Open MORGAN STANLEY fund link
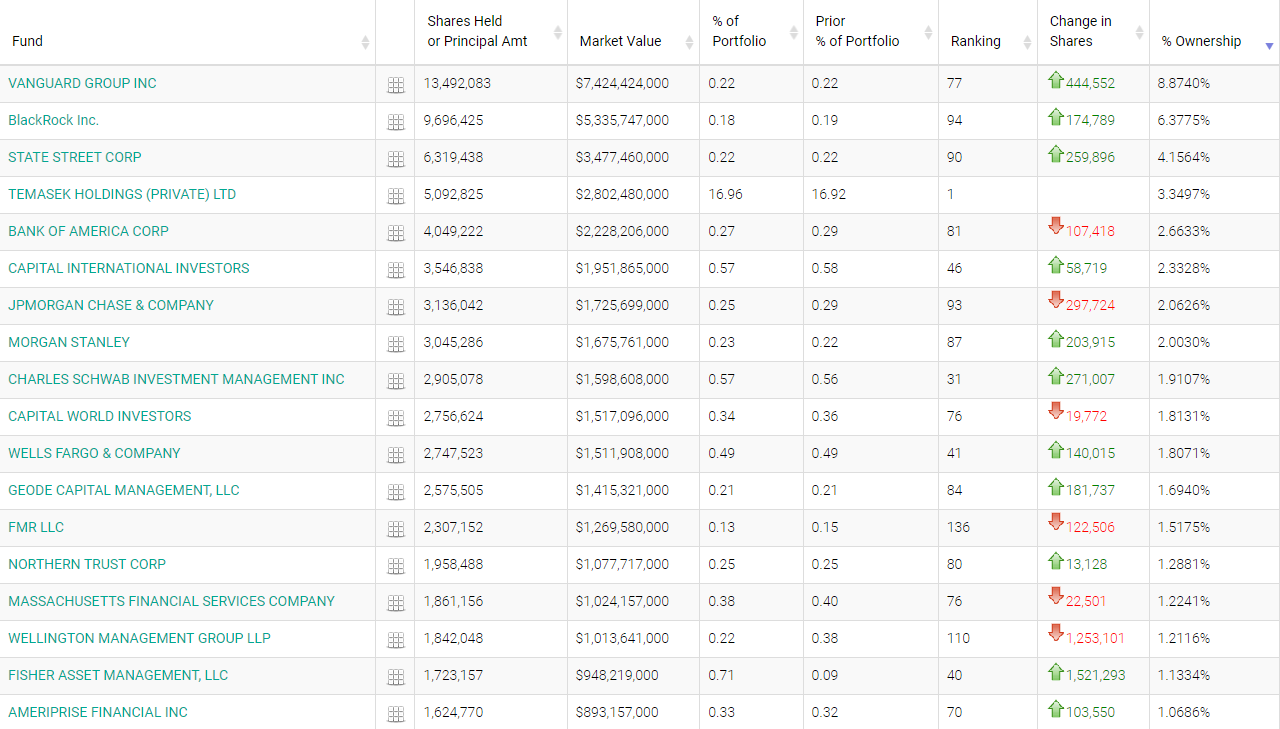Screen dimensions: 1280x729 (69, 342)
